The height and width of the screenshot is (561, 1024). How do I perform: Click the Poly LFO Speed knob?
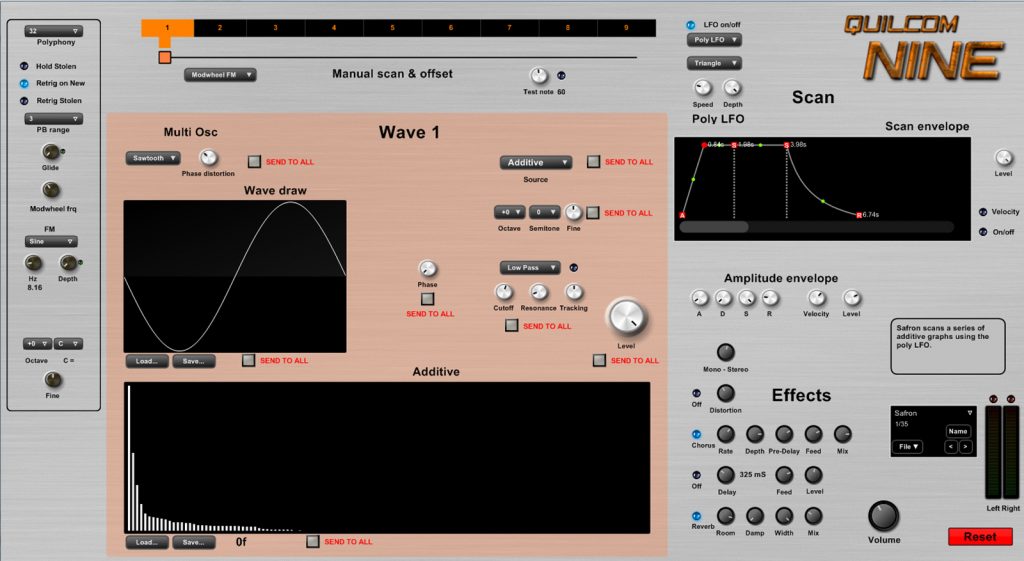(703, 89)
